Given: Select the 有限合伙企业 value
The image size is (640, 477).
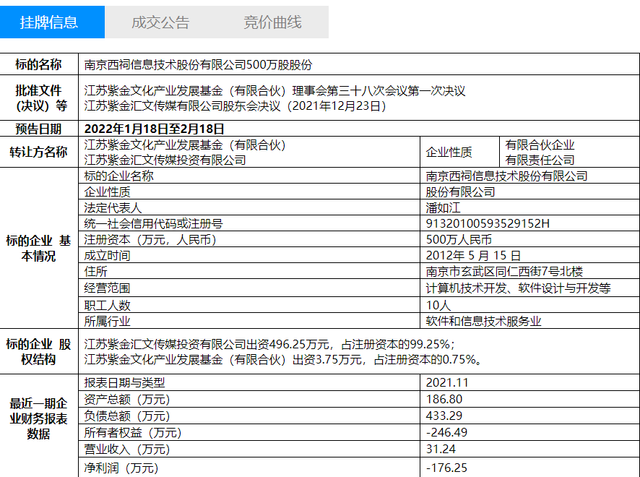Looking at the screenshot, I should 540,145.
